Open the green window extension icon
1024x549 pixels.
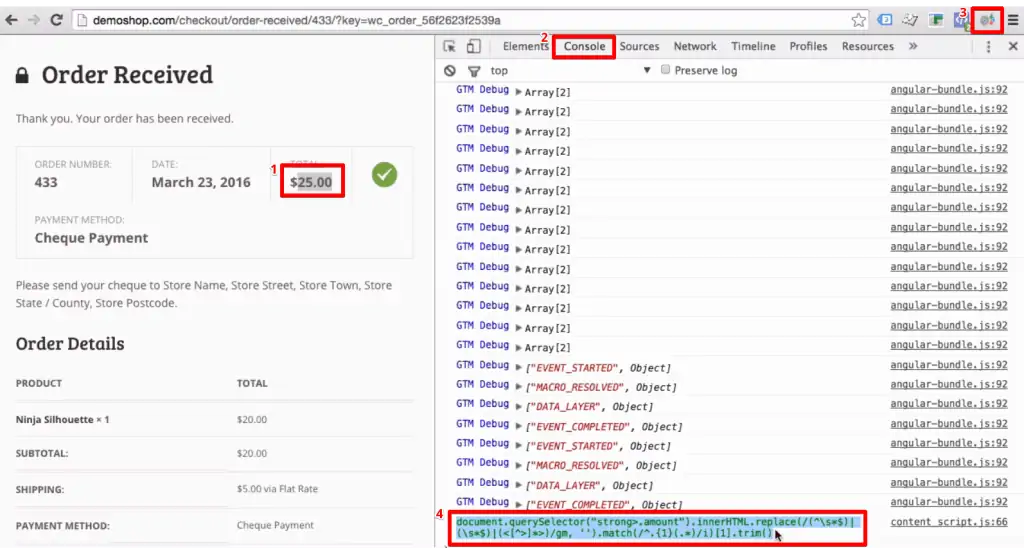936,20
